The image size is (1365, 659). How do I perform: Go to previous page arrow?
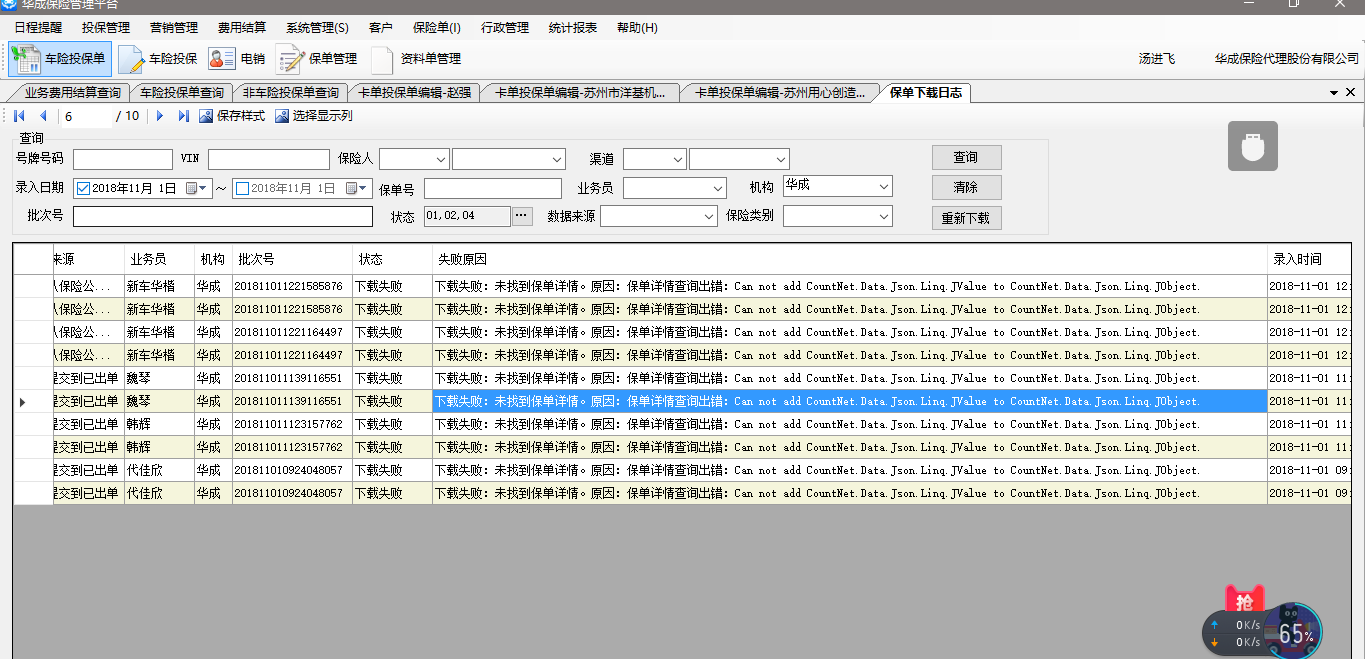tap(43, 116)
